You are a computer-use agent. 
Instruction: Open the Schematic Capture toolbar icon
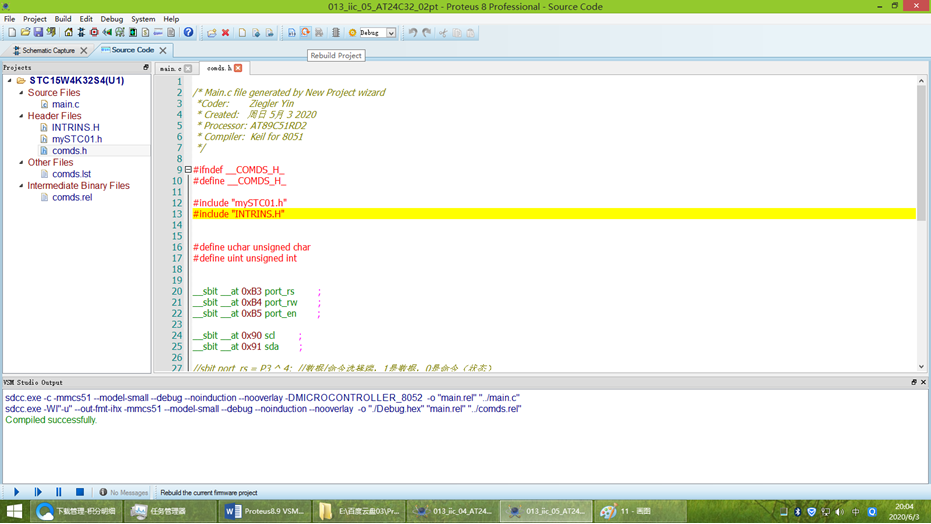tap(81, 33)
